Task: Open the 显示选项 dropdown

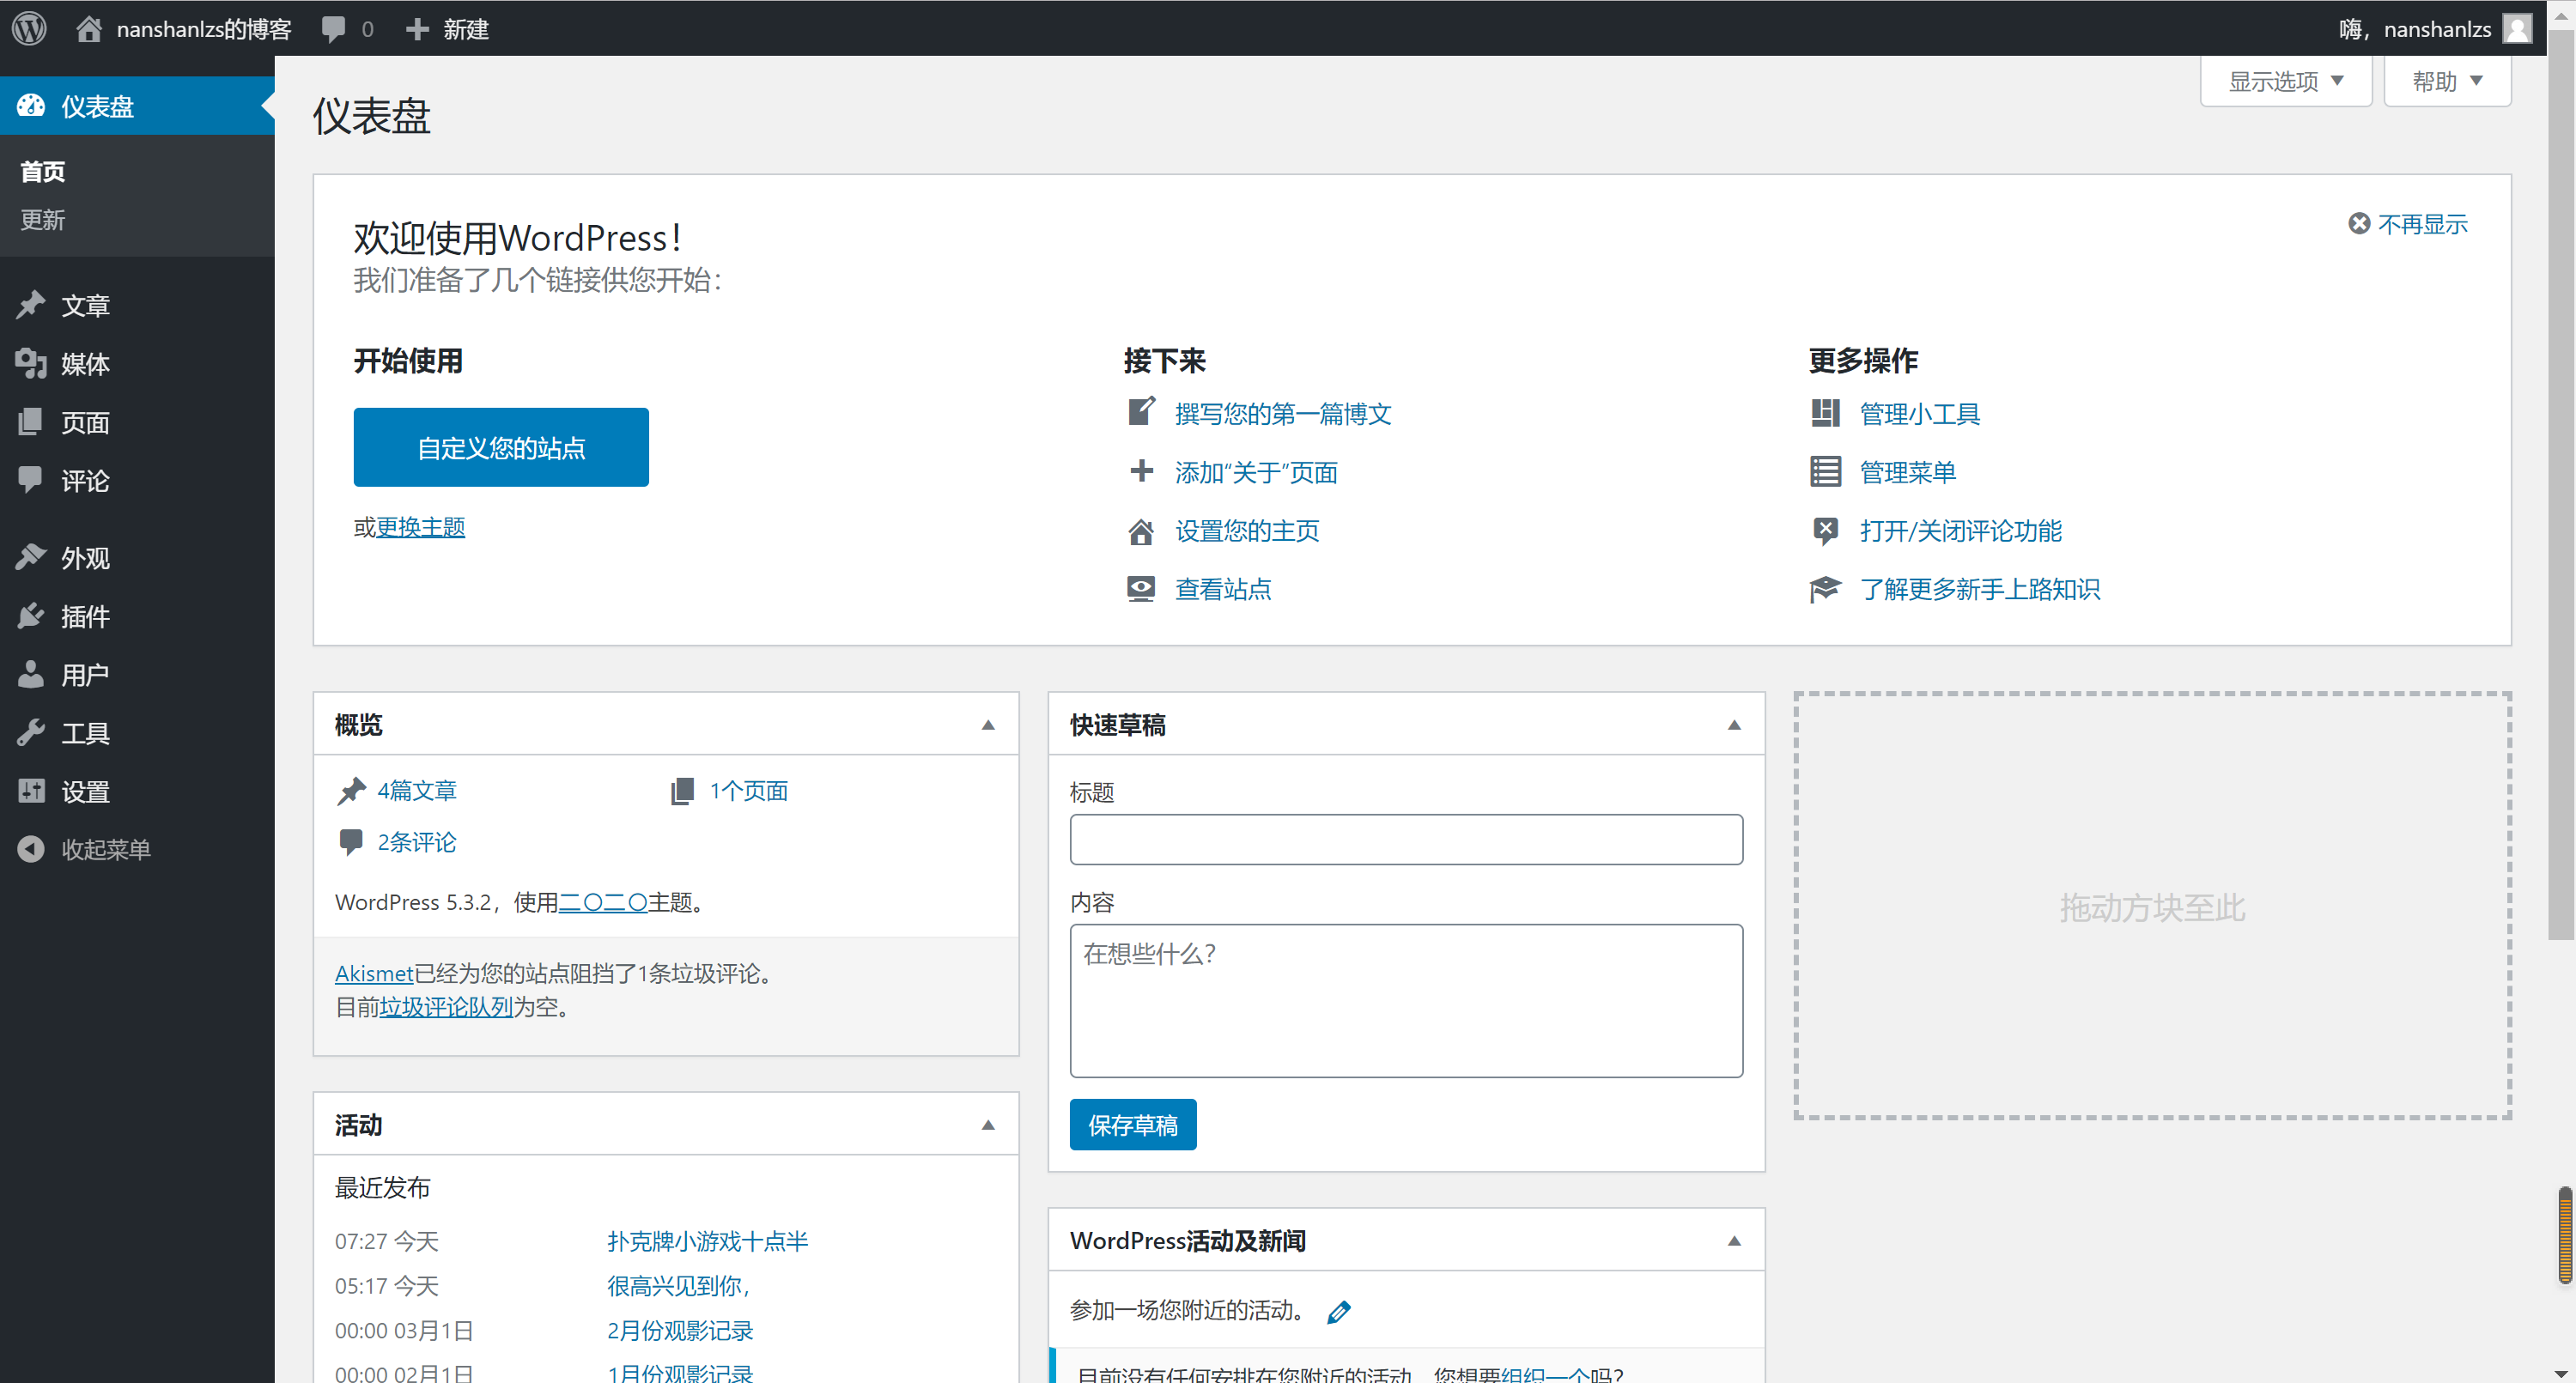Action: coord(2285,81)
